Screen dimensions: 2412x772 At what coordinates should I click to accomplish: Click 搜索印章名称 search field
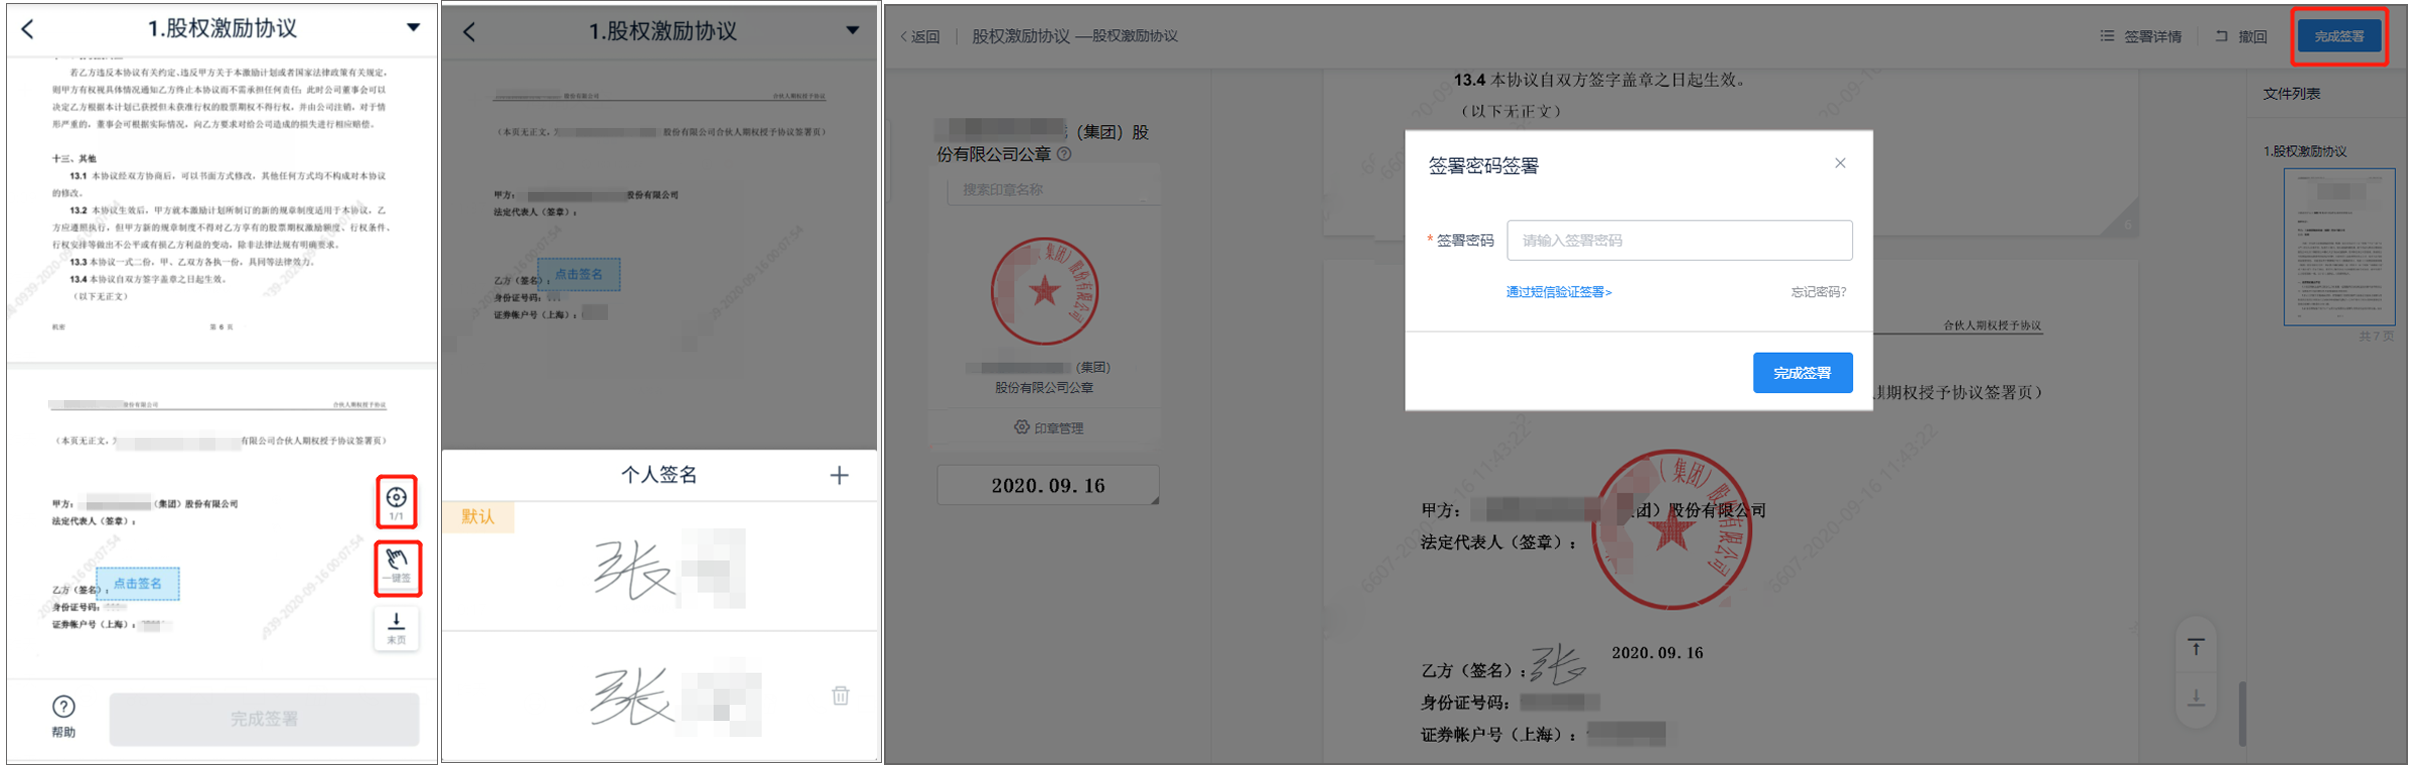point(1052,189)
